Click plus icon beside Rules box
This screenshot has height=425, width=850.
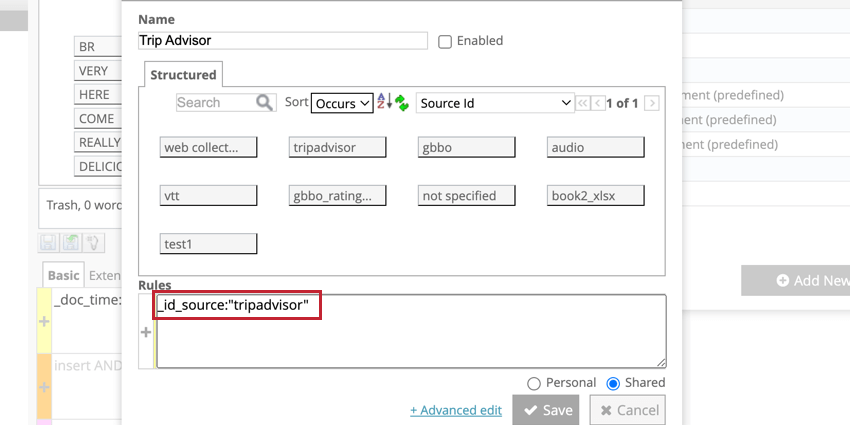(146, 332)
